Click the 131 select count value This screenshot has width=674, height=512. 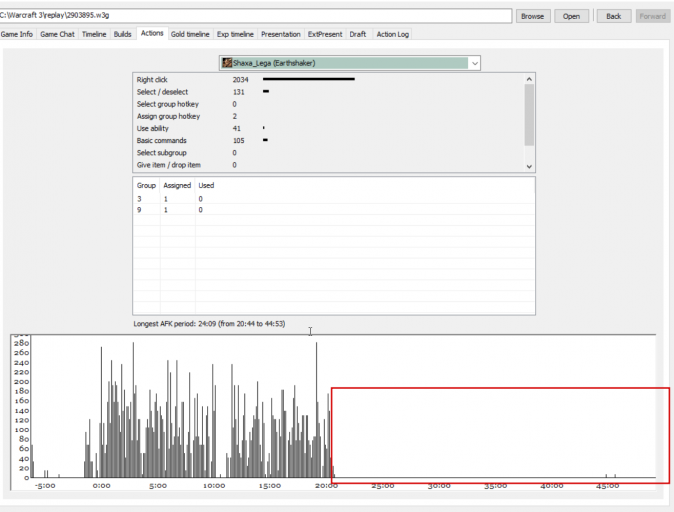(238, 92)
